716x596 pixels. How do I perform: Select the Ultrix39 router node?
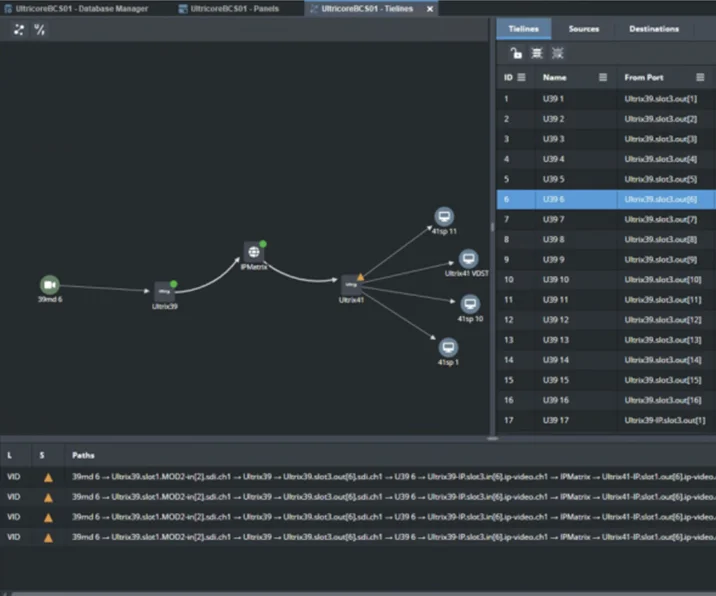pos(165,291)
